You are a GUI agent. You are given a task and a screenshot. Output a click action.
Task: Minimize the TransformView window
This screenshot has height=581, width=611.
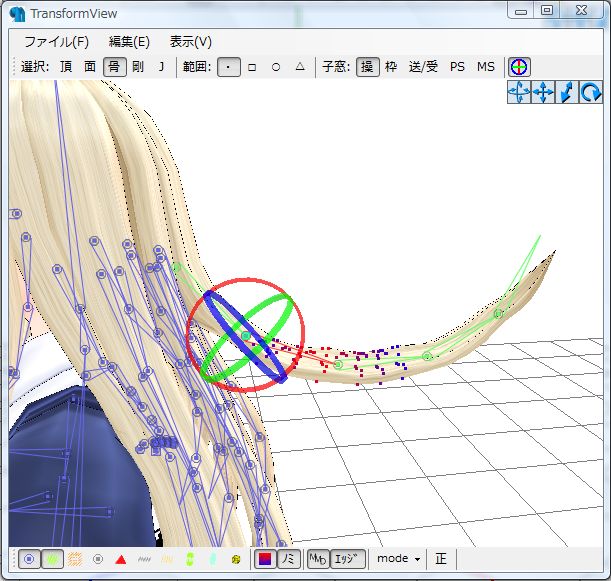click(x=521, y=11)
